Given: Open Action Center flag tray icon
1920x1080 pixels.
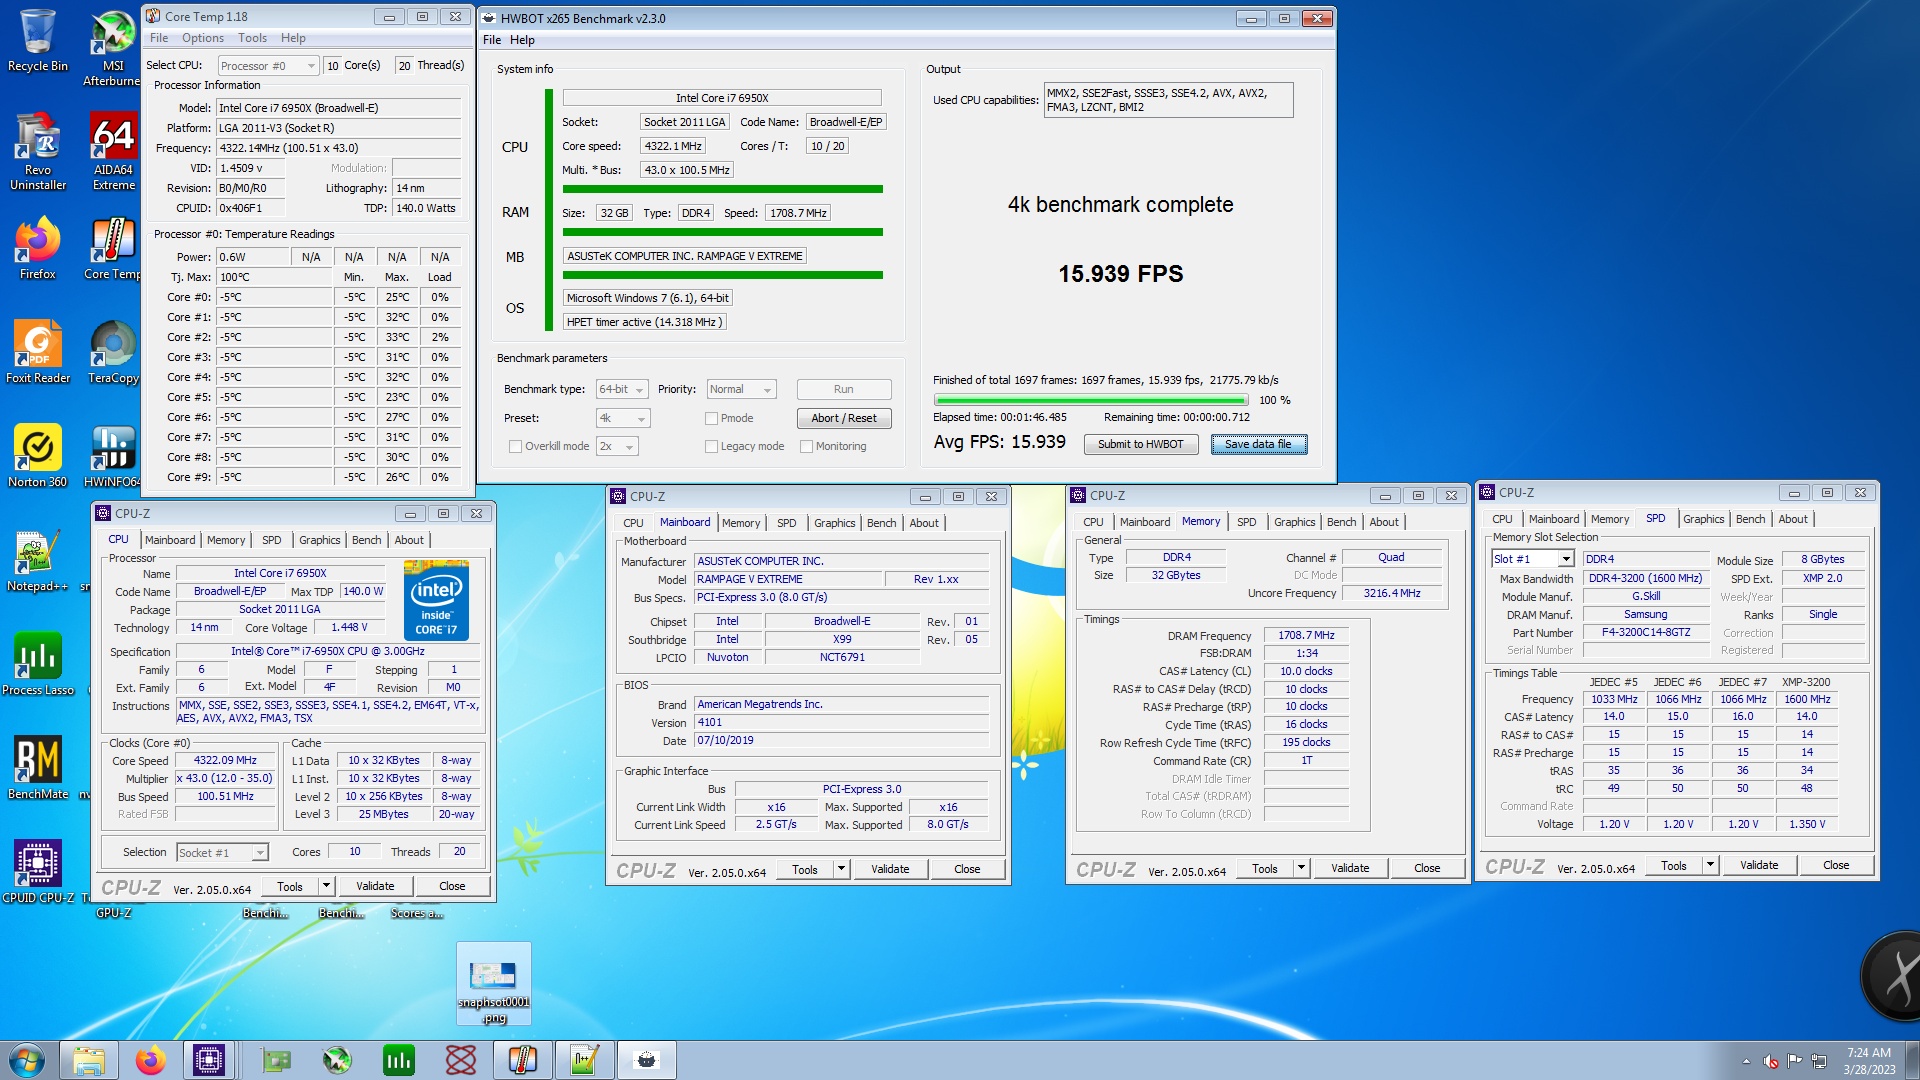Looking at the screenshot, I should coord(1795,1061).
